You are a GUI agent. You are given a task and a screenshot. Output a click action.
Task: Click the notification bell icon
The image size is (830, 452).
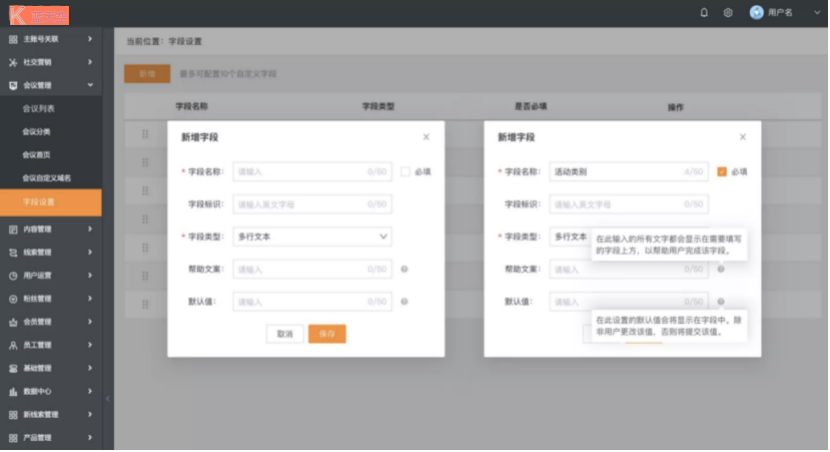coord(704,13)
